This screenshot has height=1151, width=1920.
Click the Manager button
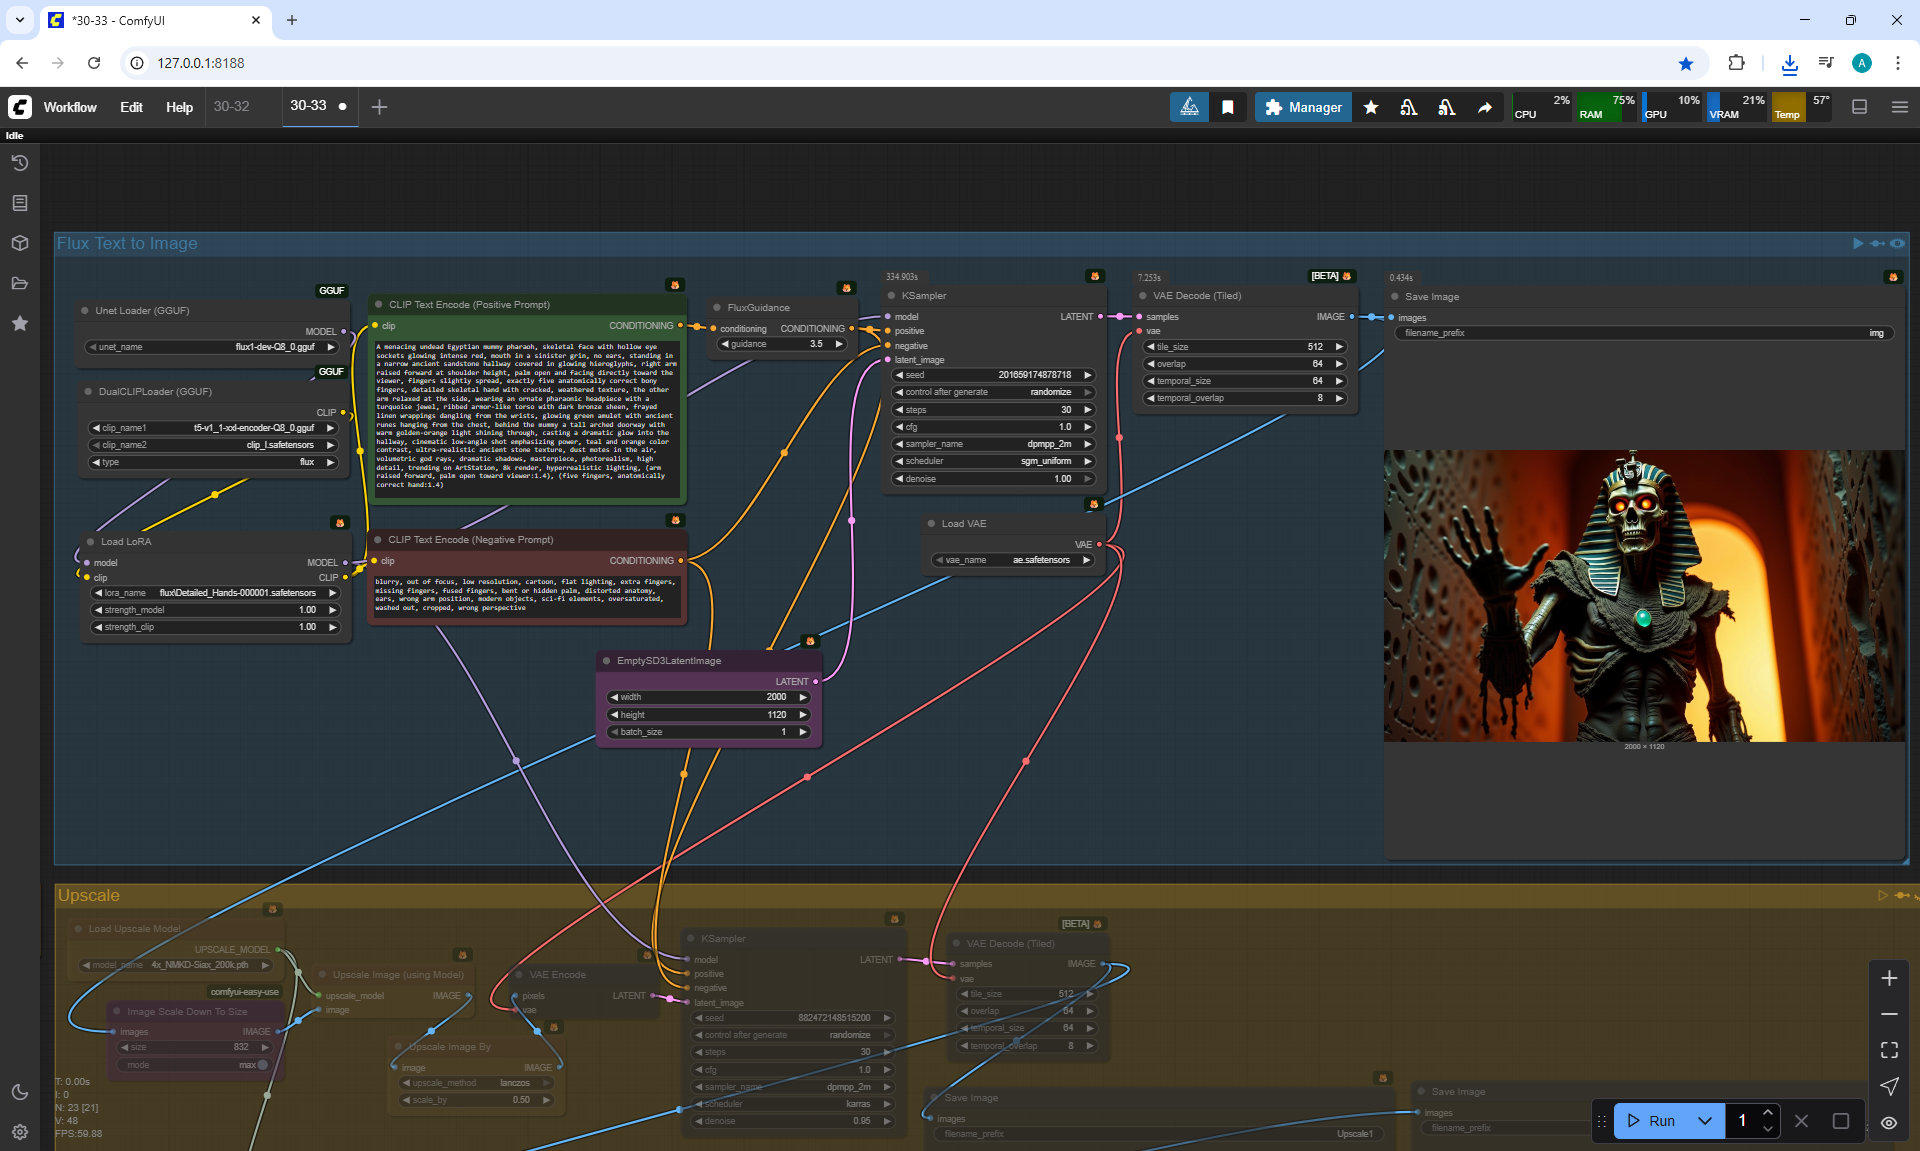point(1303,107)
